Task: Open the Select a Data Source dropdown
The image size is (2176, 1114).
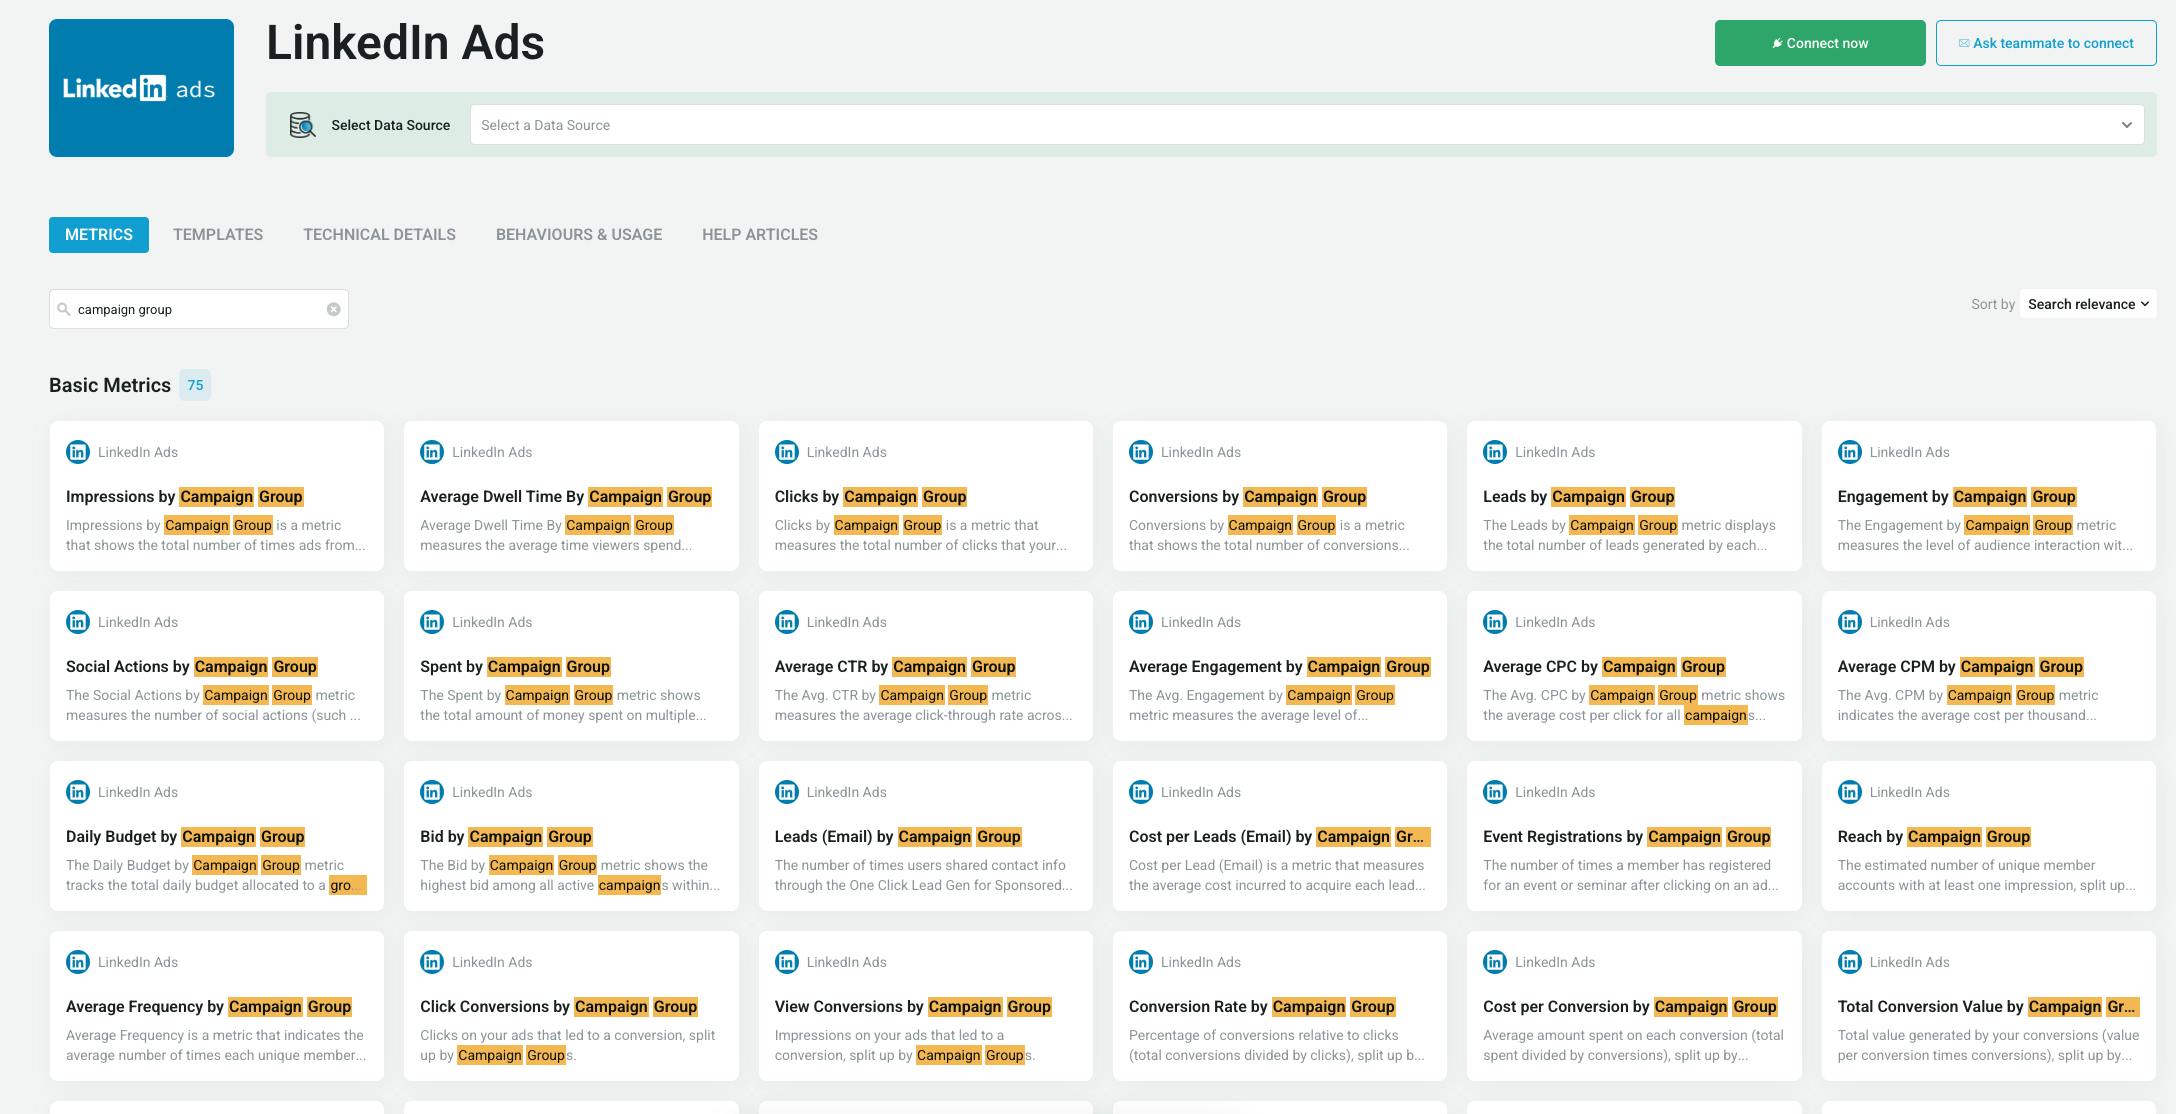Action: pyautogui.click(x=1307, y=125)
